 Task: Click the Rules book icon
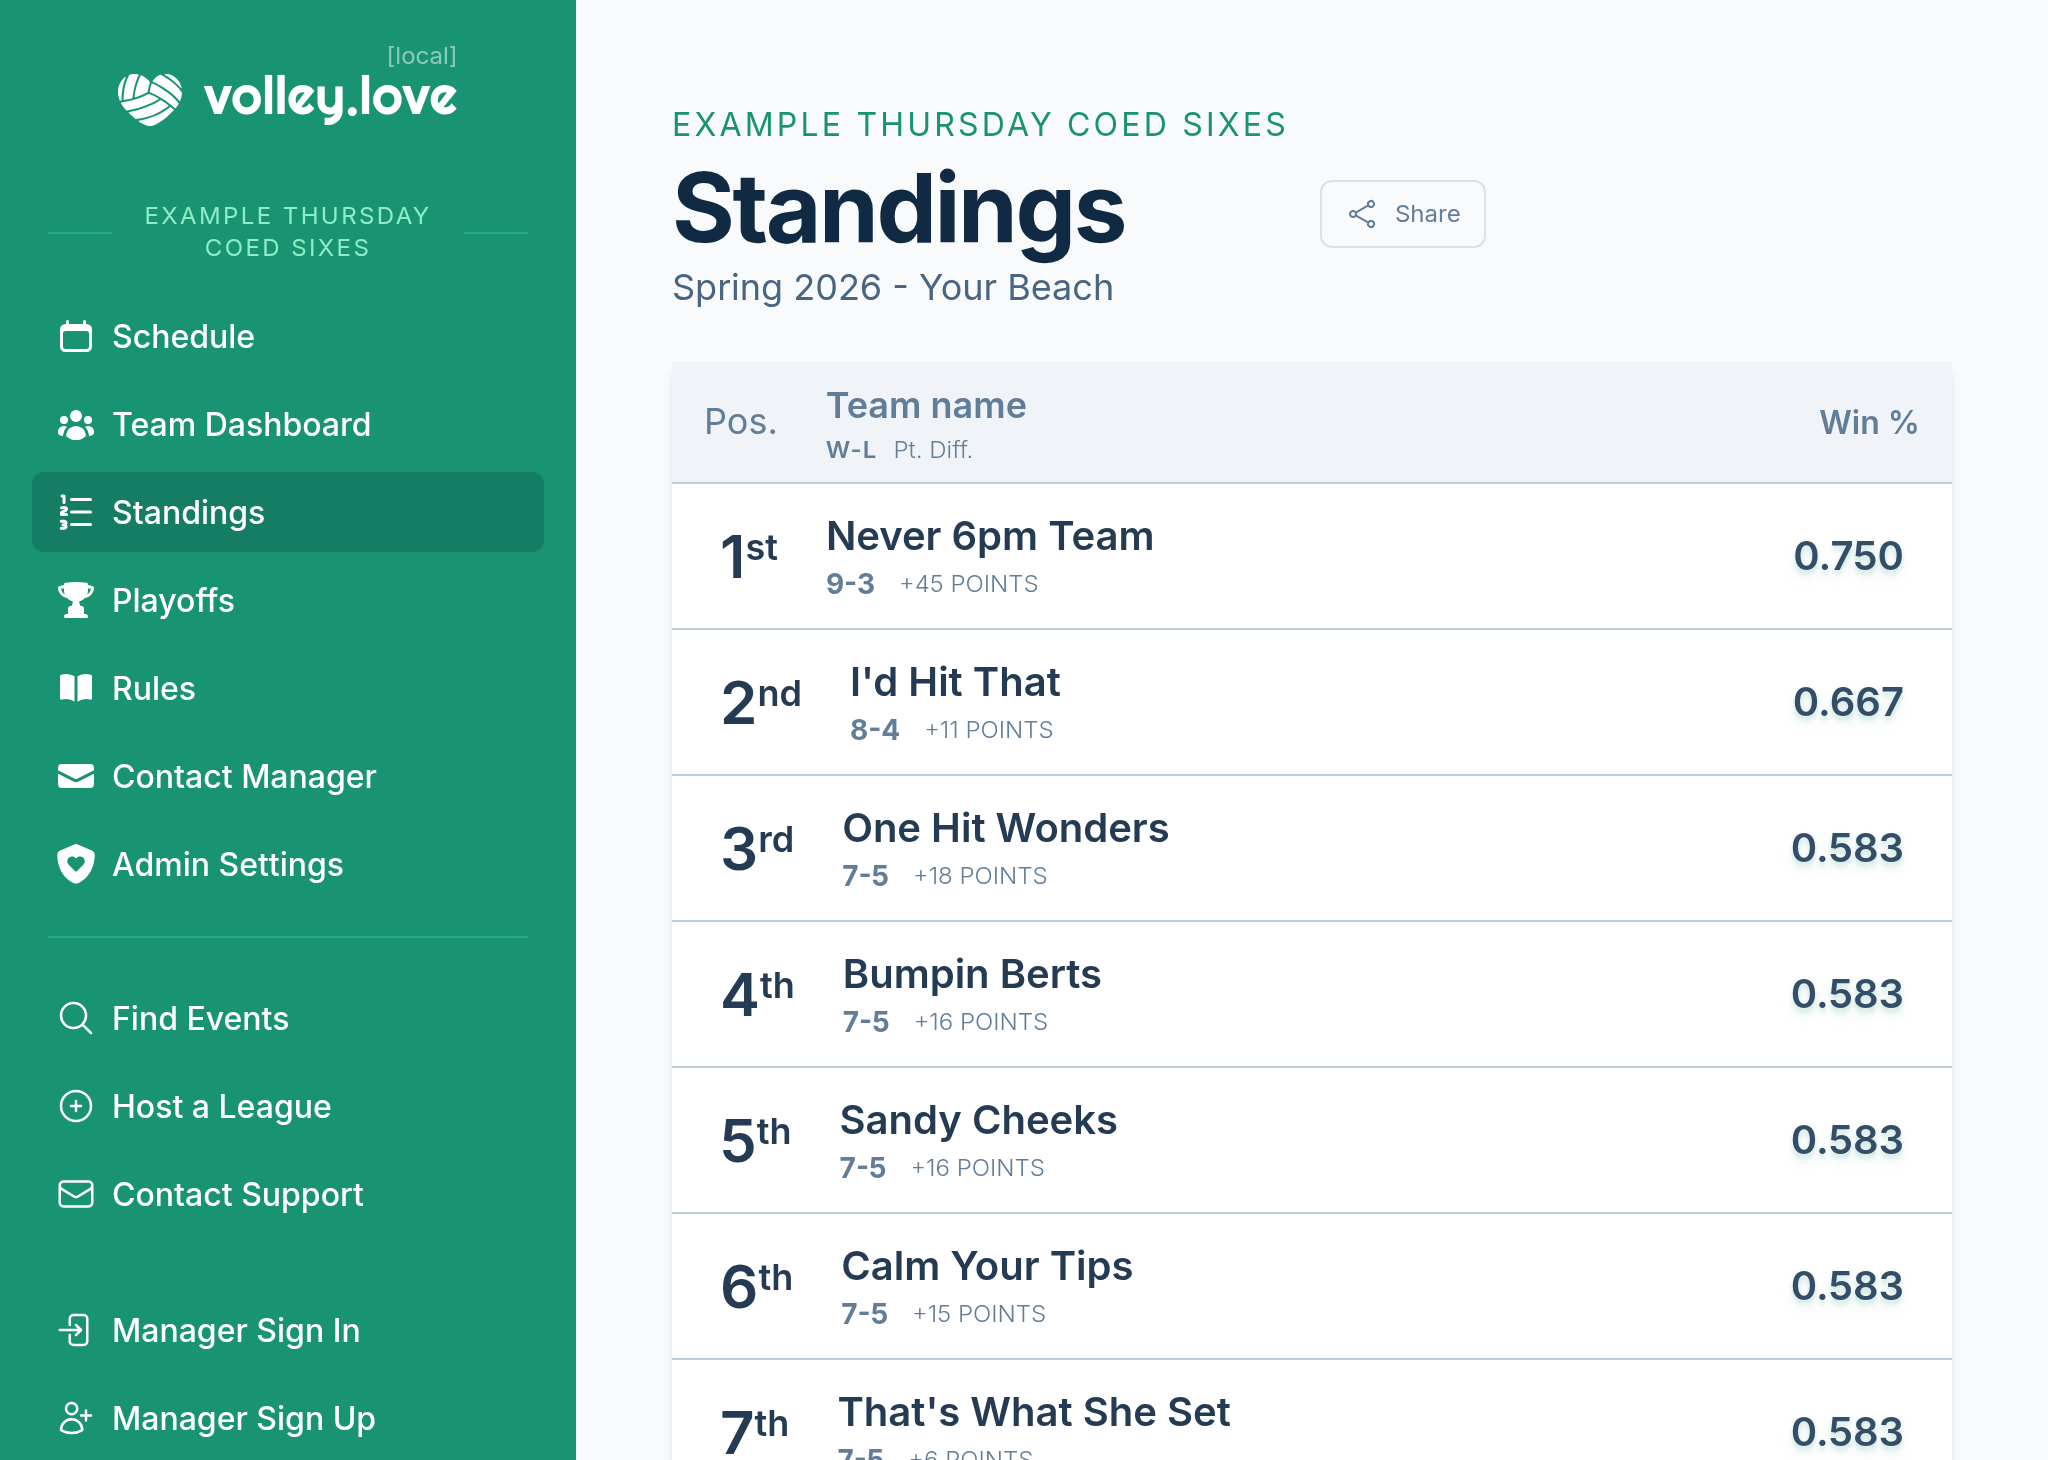[76, 689]
